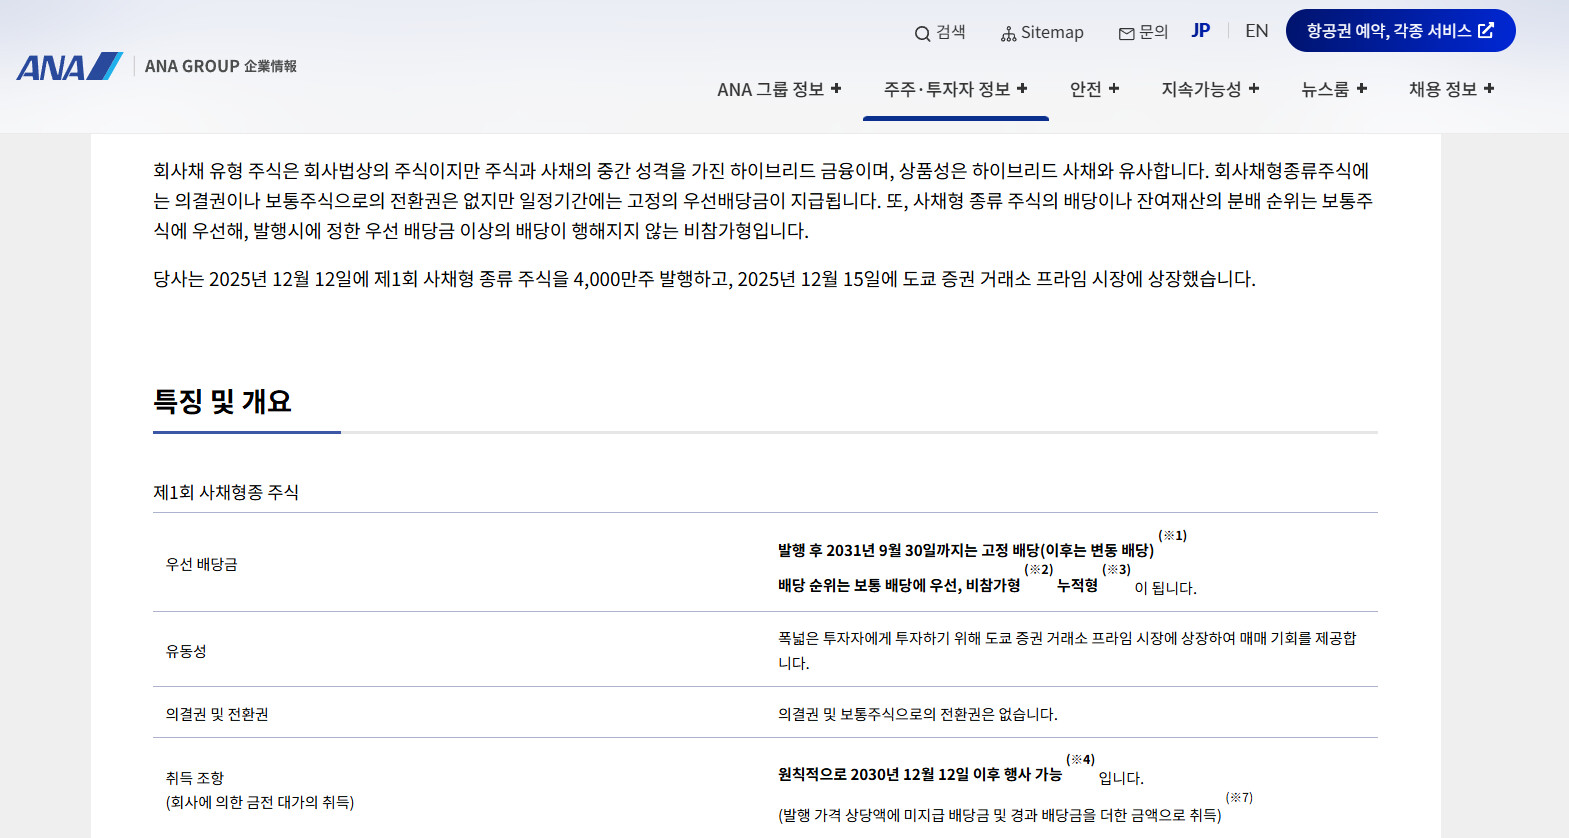Click the ※7 footnote reference
The width and height of the screenshot is (1569, 838).
tap(1239, 797)
